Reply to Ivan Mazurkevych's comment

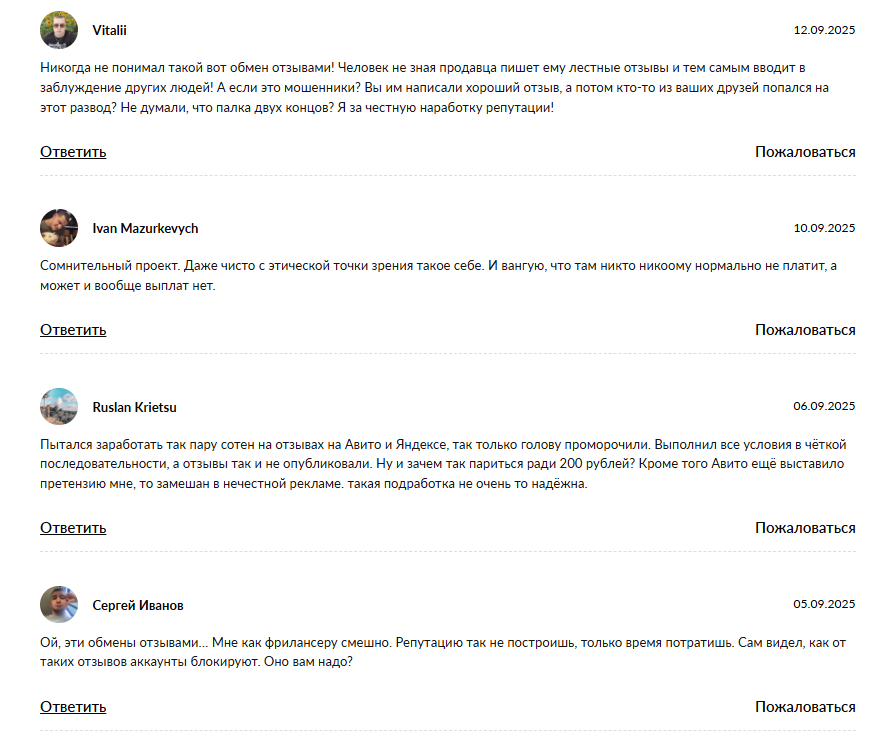point(73,330)
